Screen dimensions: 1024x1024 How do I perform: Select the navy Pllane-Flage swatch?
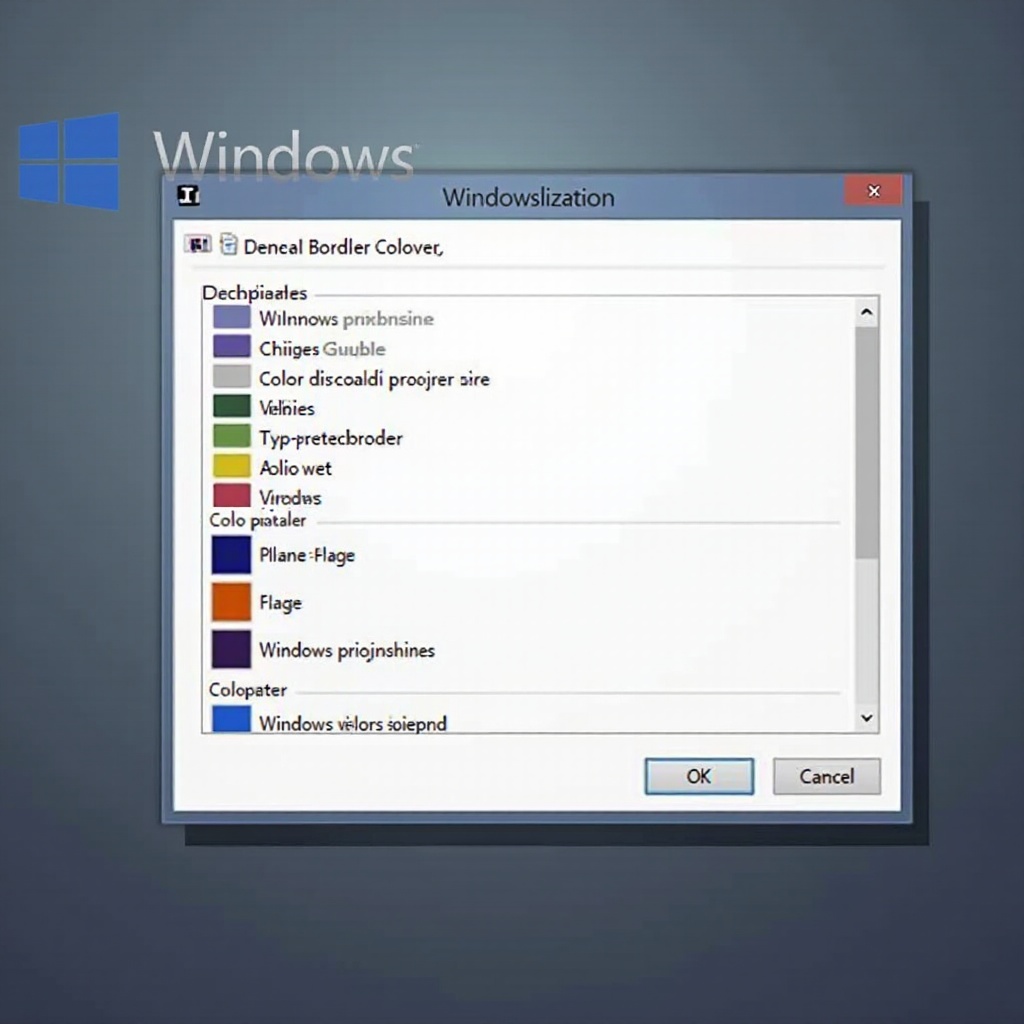pyautogui.click(x=231, y=555)
